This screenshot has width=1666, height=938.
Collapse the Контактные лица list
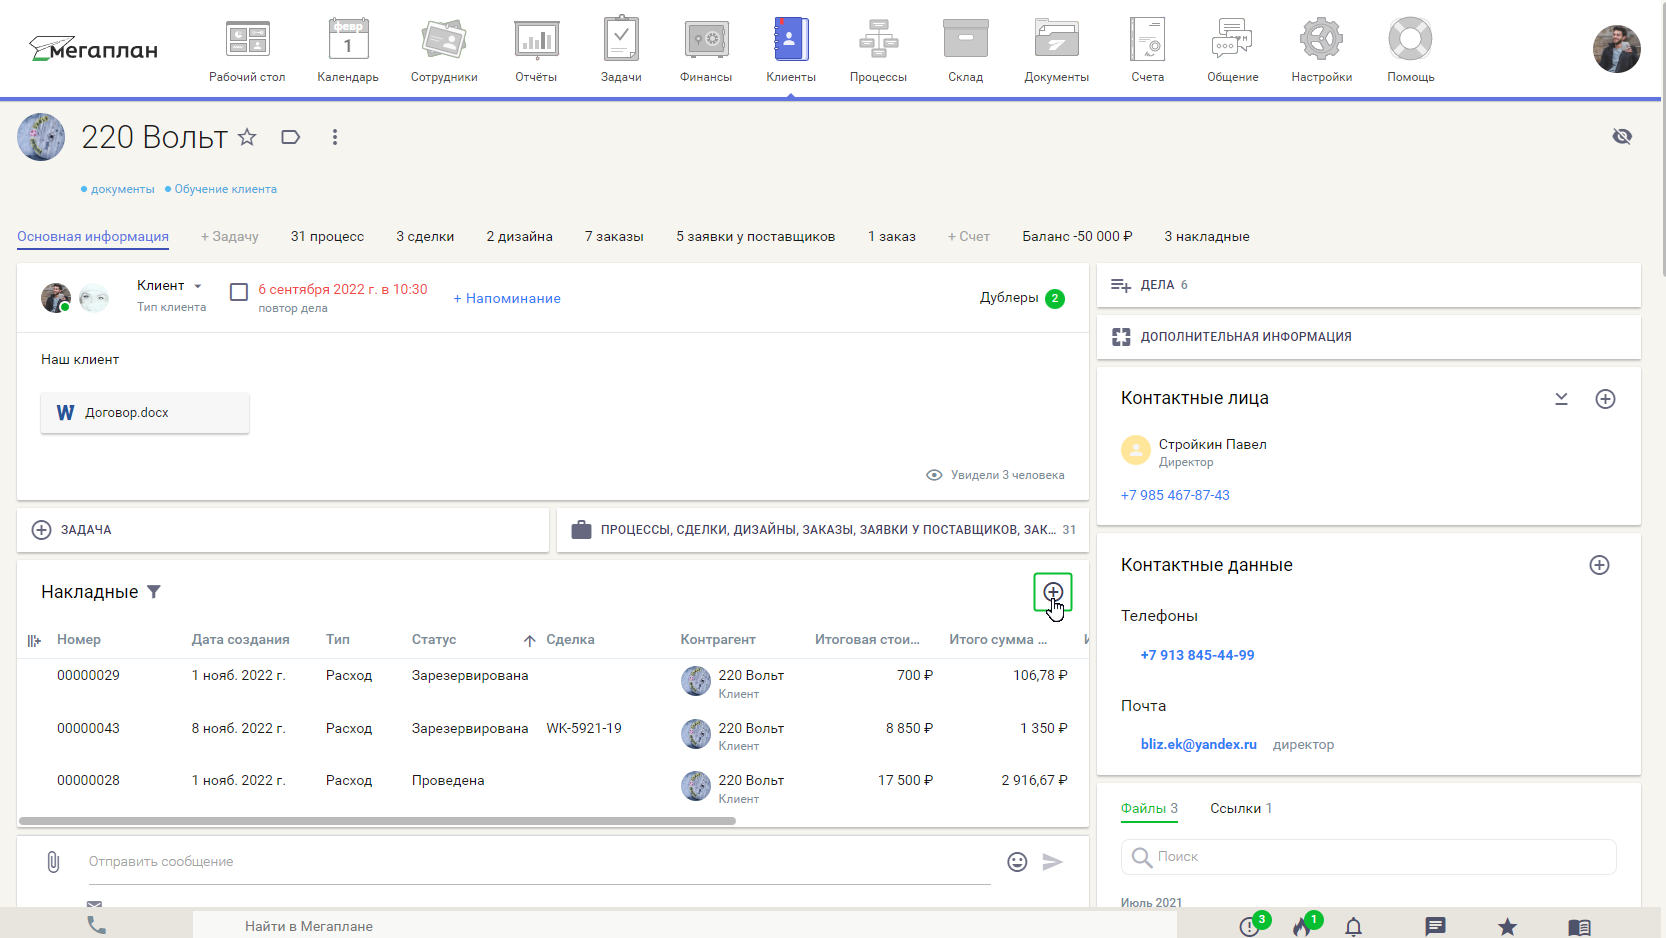point(1561,399)
